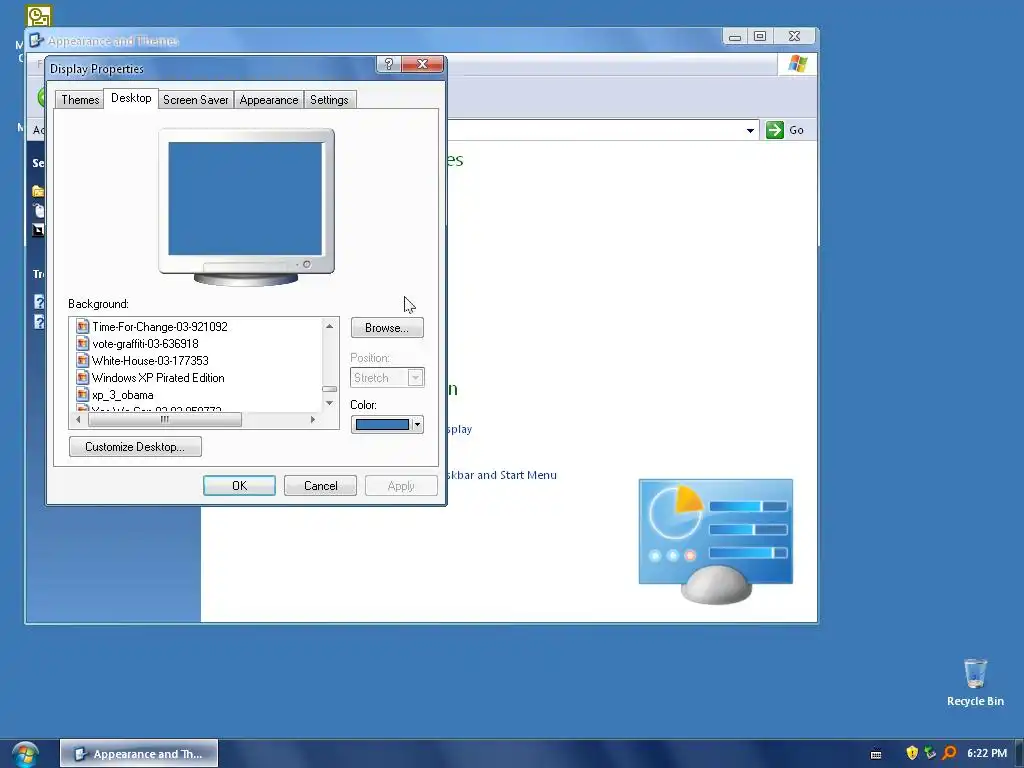Image resolution: width=1024 pixels, height=768 pixels.
Task: Click image icon beside xp_3_obama
Action: coord(82,394)
